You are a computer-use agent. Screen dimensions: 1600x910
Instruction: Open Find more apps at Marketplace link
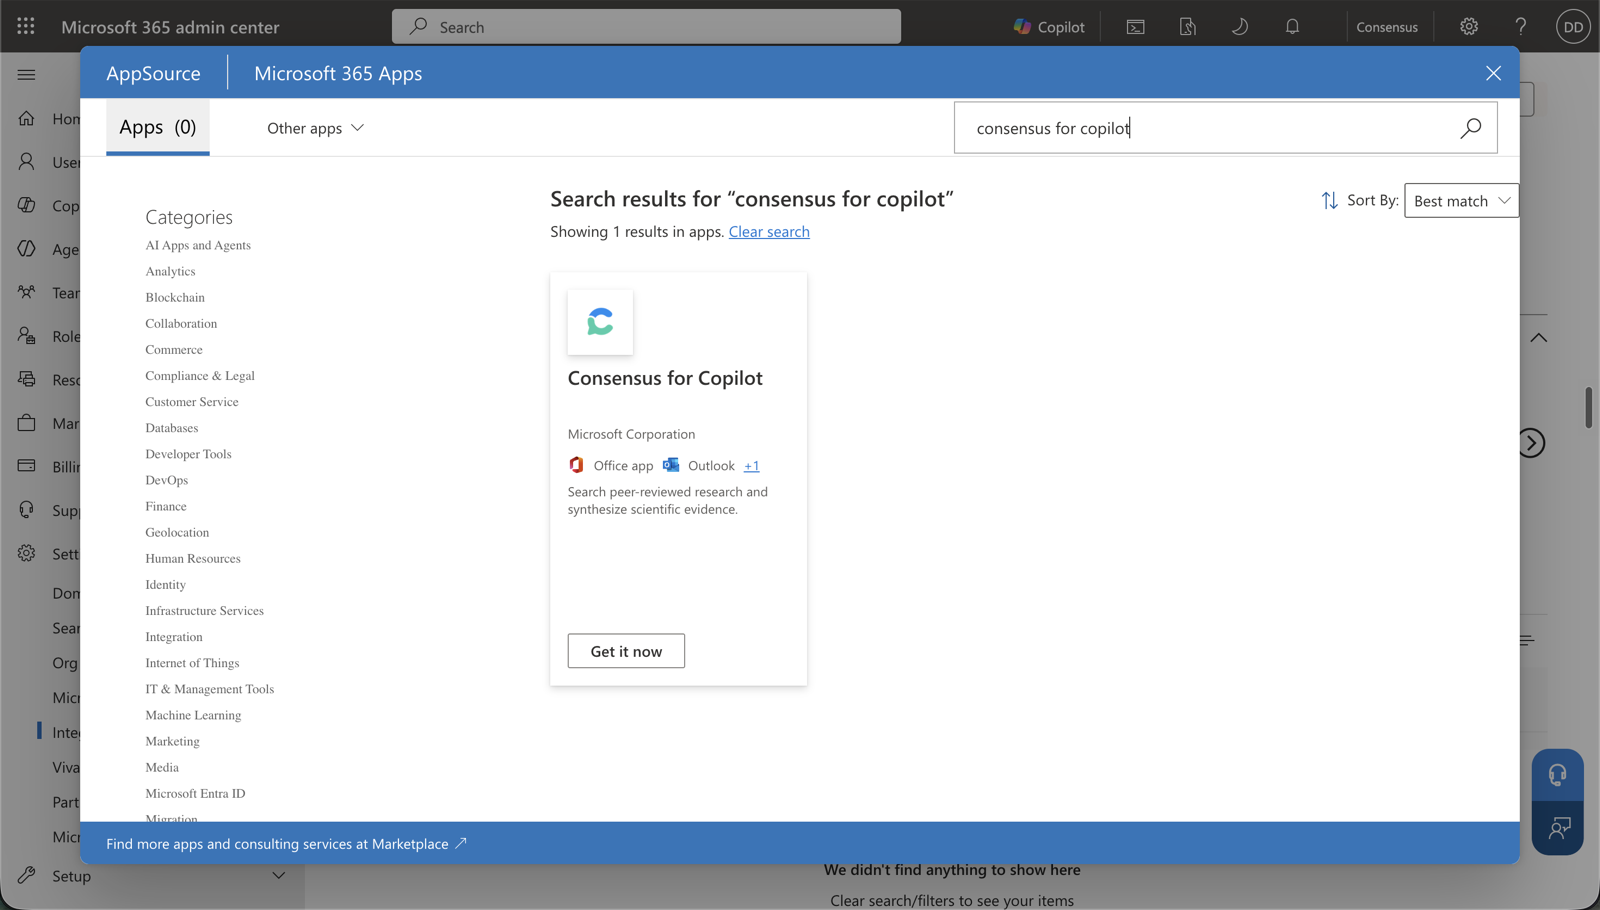[287, 844]
